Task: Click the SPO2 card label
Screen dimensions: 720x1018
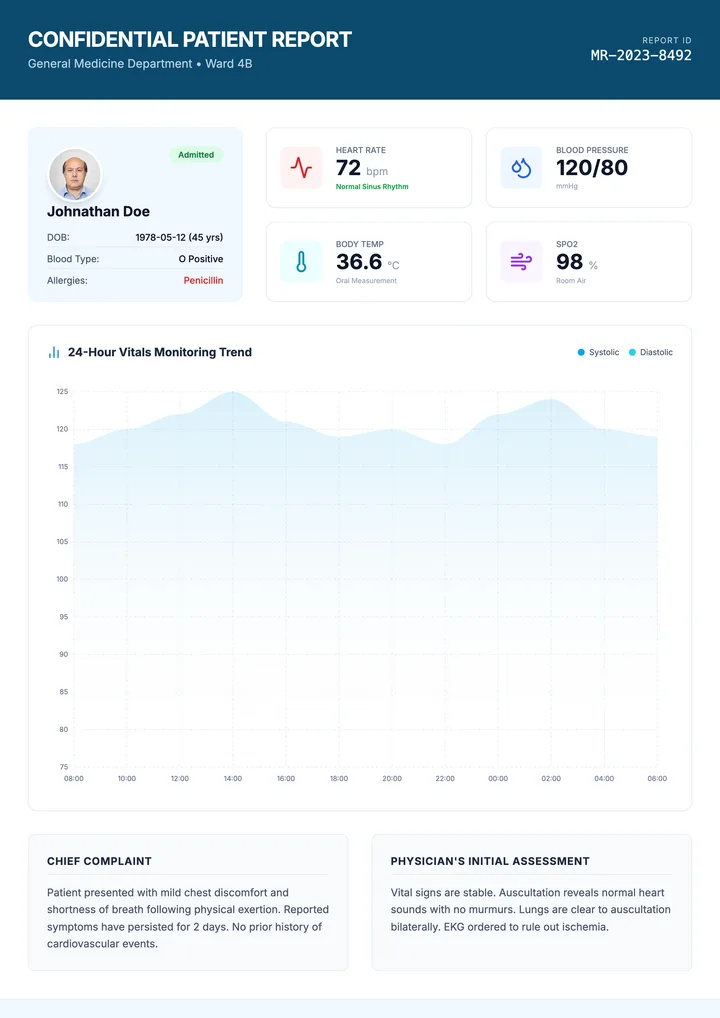Action: click(567, 244)
